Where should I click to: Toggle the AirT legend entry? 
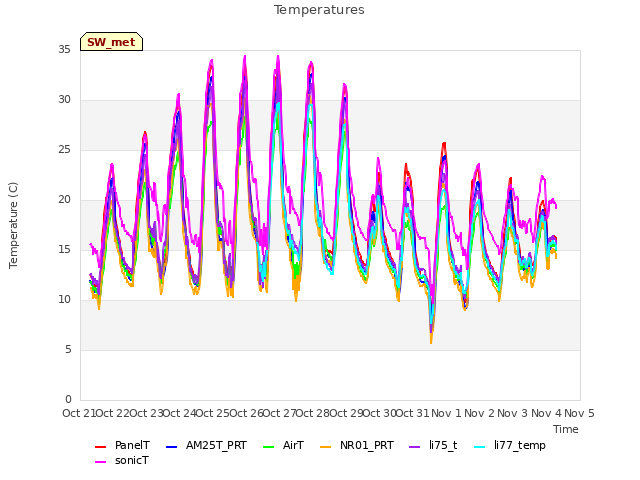tap(283, 445)
